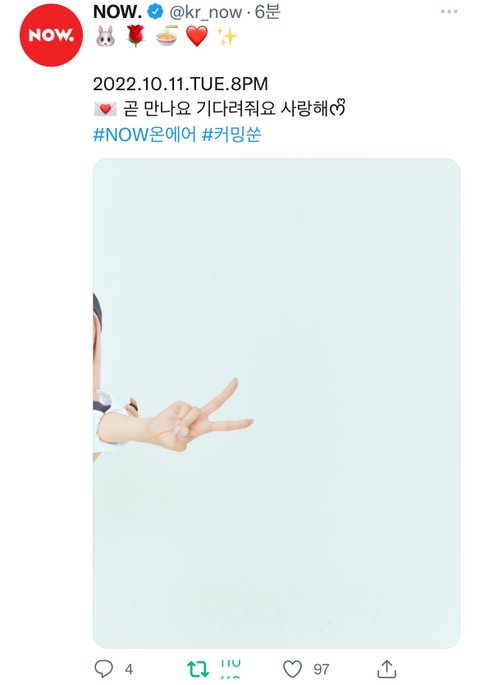Open the attached peace-sign hand photo

pyautogui.click(x=276, y=403)
